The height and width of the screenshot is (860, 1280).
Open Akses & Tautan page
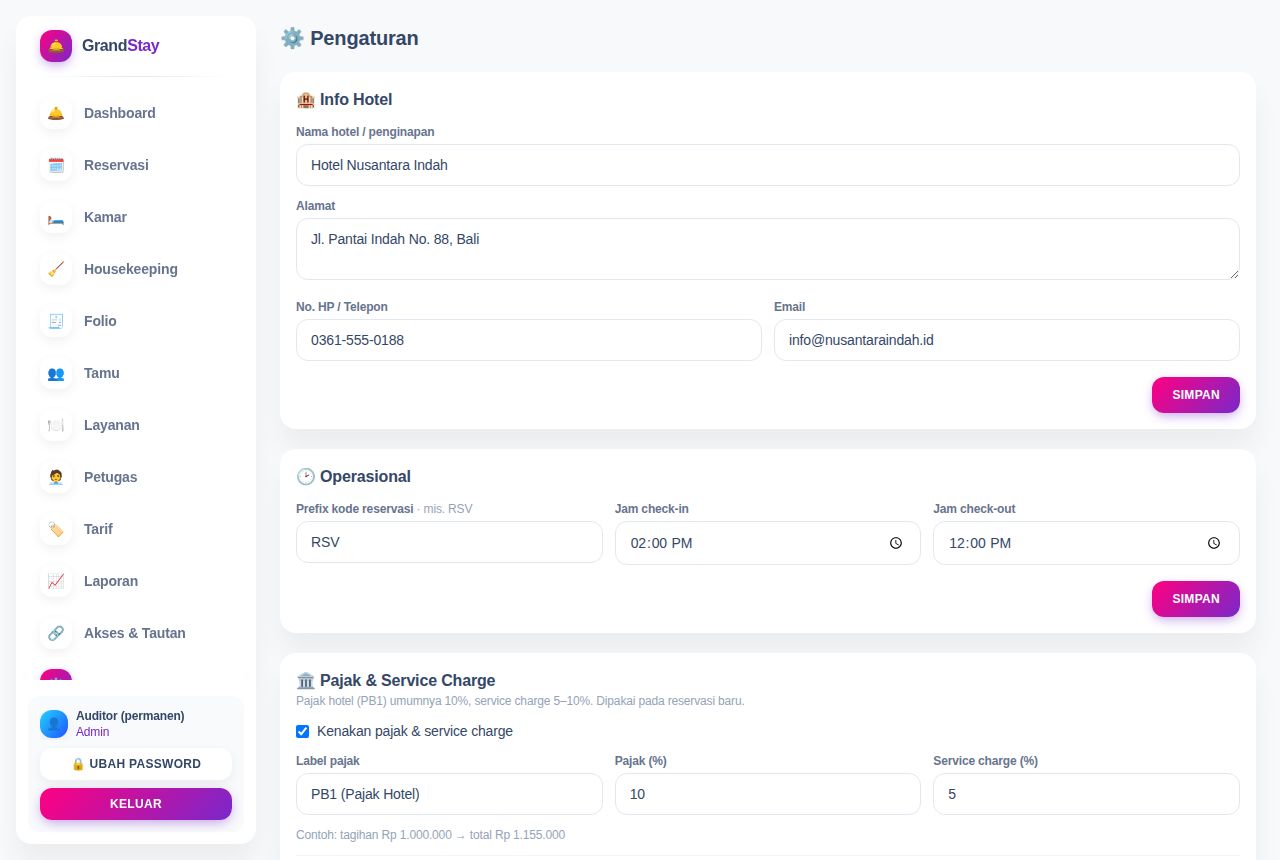tap(136, 633)
